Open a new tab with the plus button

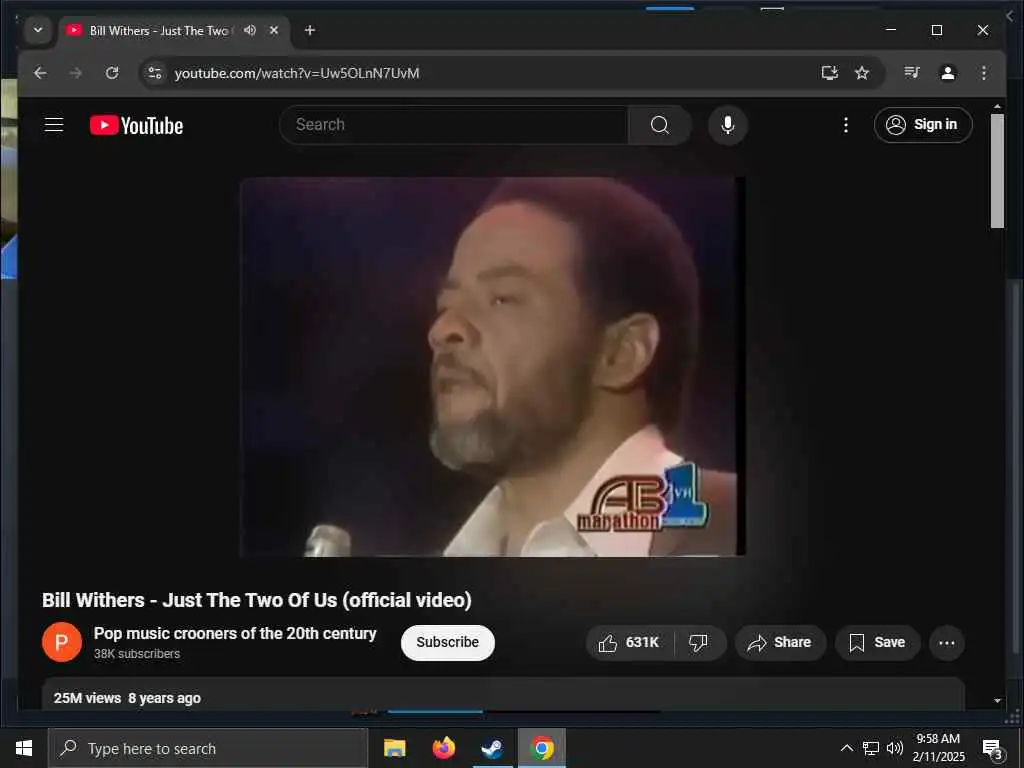[310, 30]
